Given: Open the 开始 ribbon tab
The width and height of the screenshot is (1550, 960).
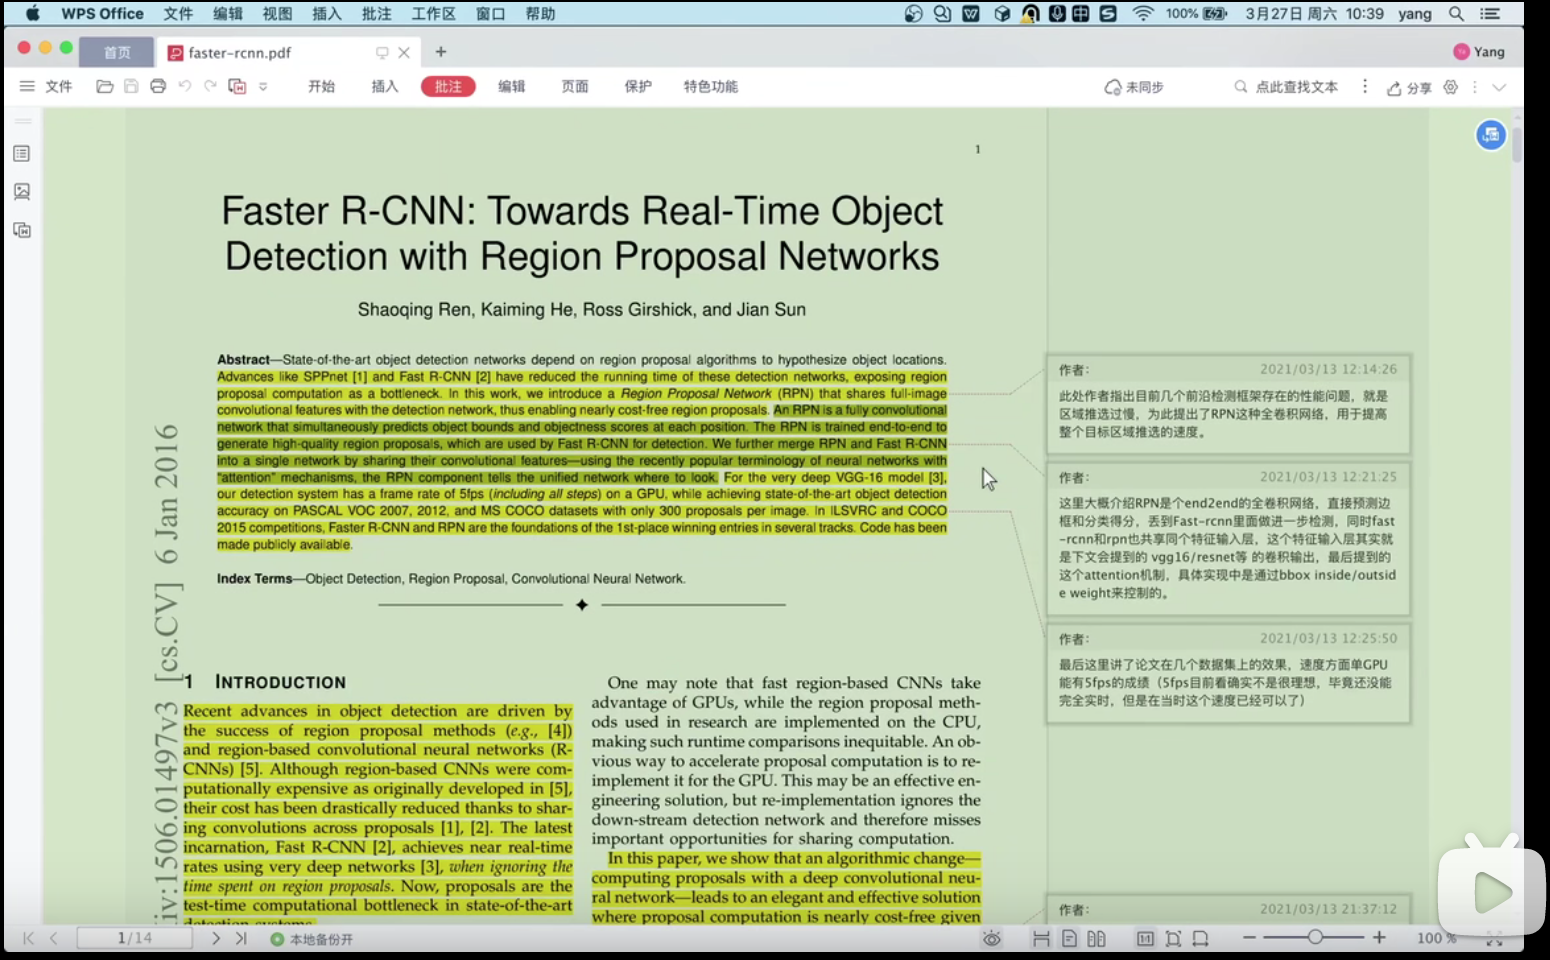Looking at the screenshot, I should click(x=321, y=87).
